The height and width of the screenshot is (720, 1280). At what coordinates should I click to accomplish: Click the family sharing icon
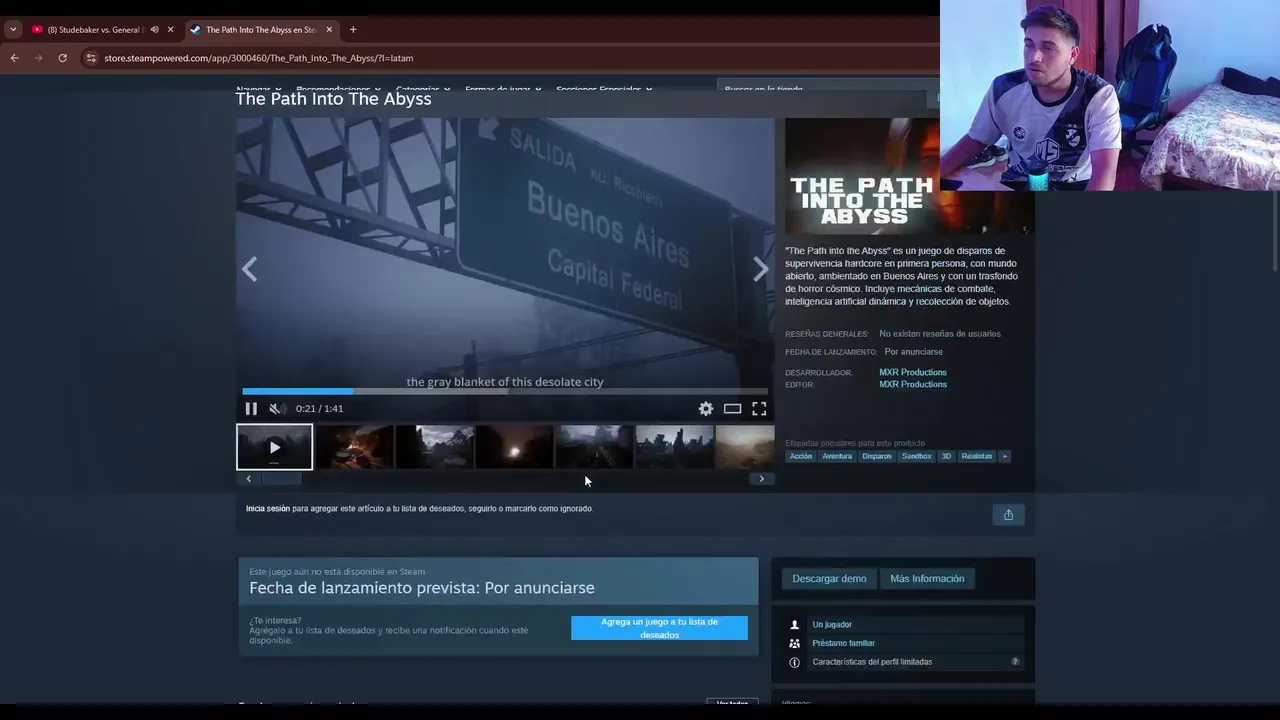point(795,643)
